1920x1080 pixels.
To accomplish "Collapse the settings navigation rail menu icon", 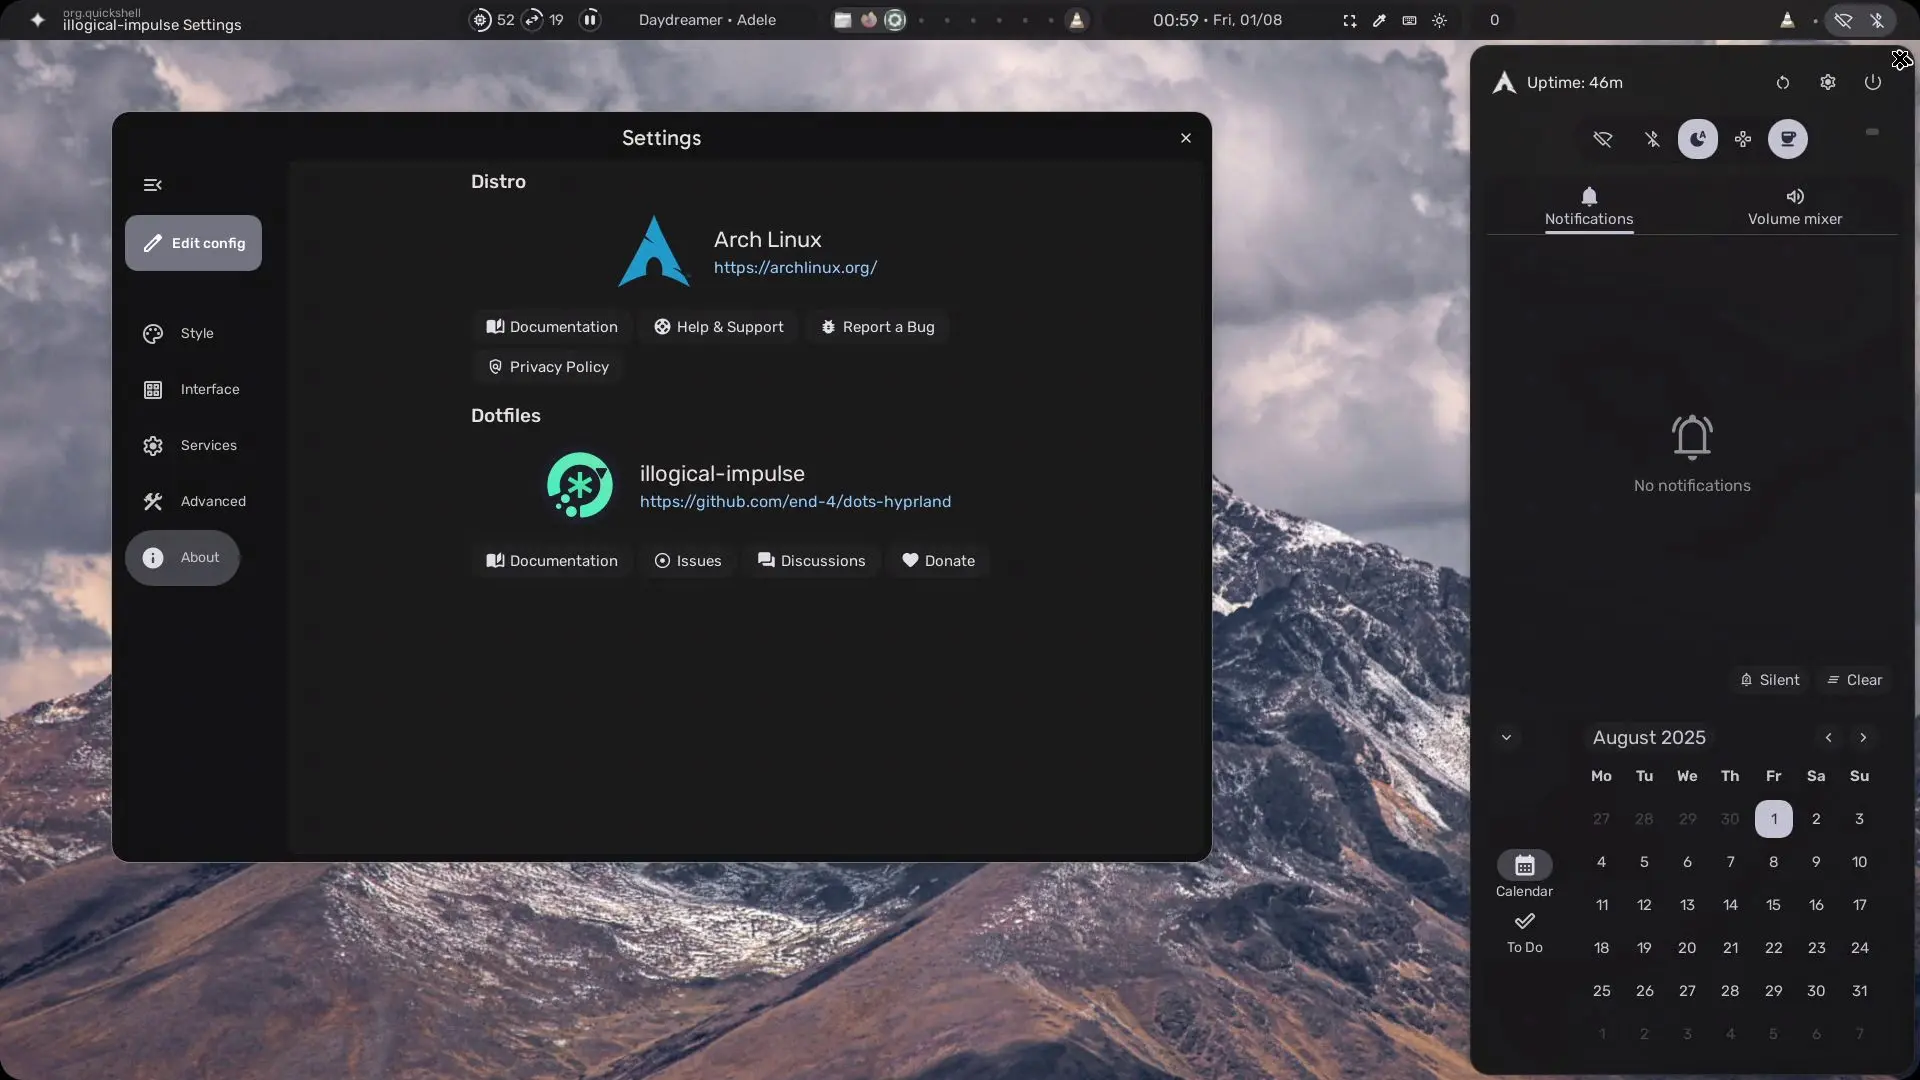I will click(x=152, y=185).
